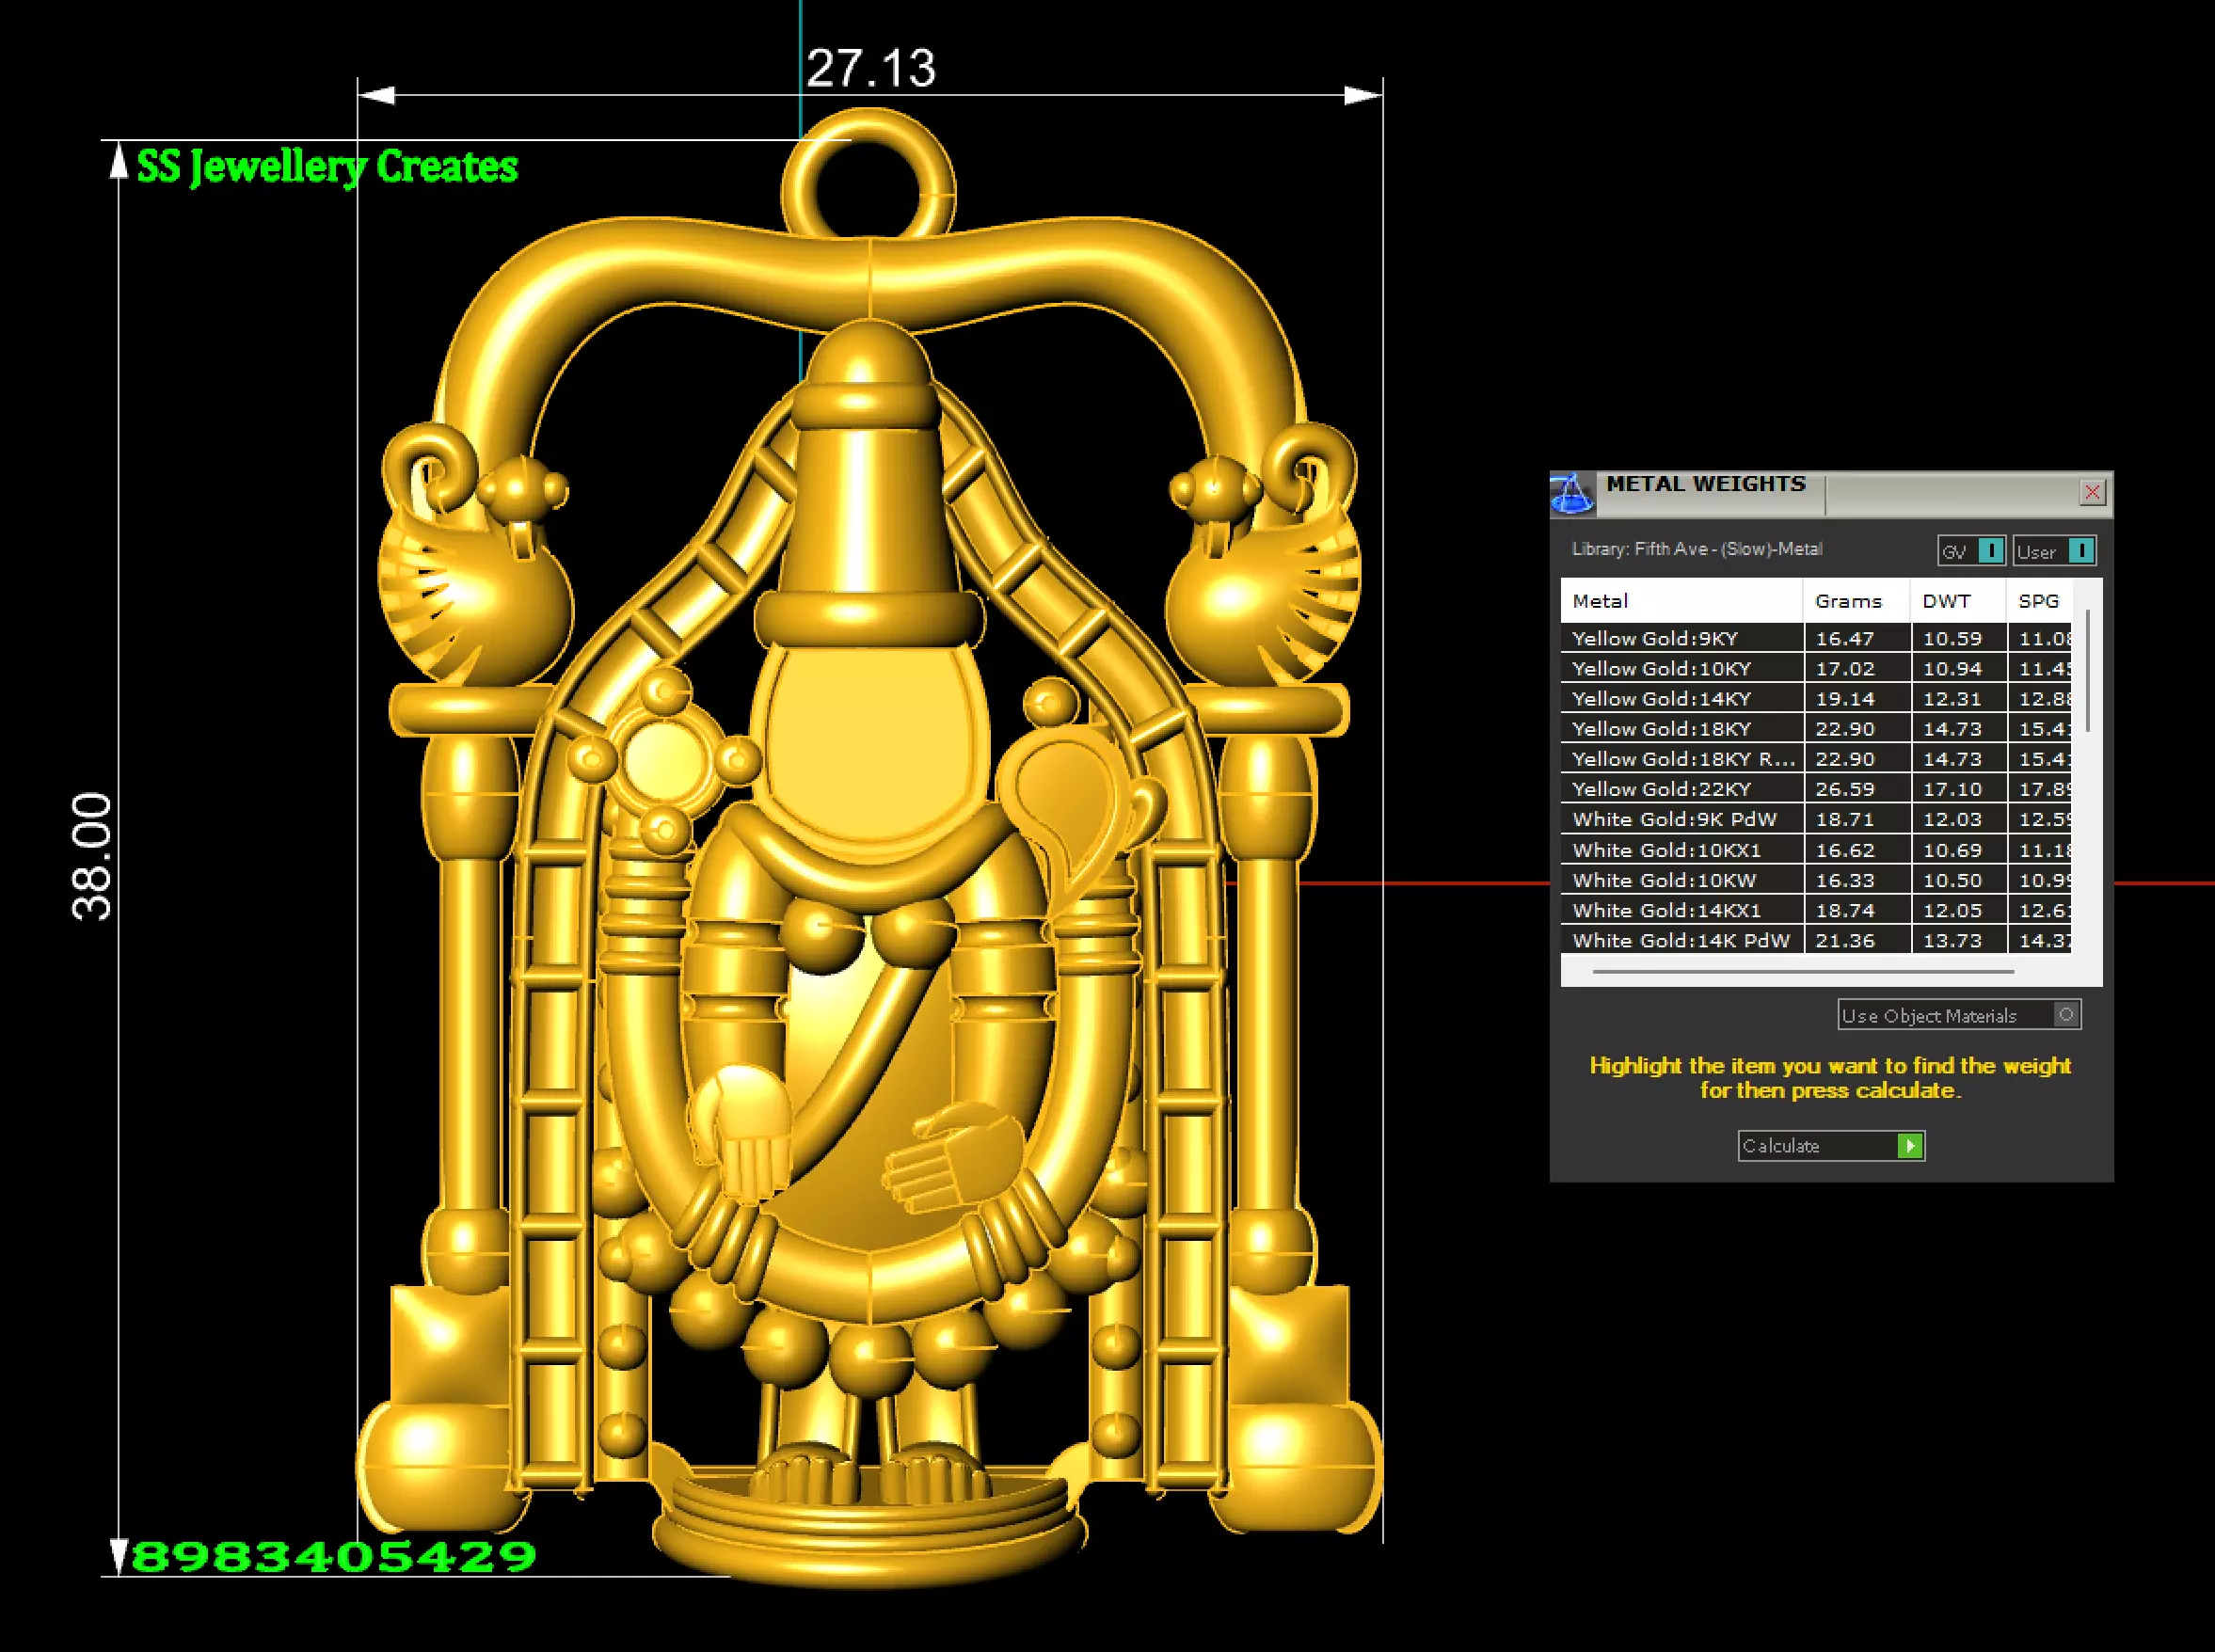The width and height of the screenshot is (2215, 1652).
Task: Select the Yellow Gold:22KY row
Action: pos(1816,789)
